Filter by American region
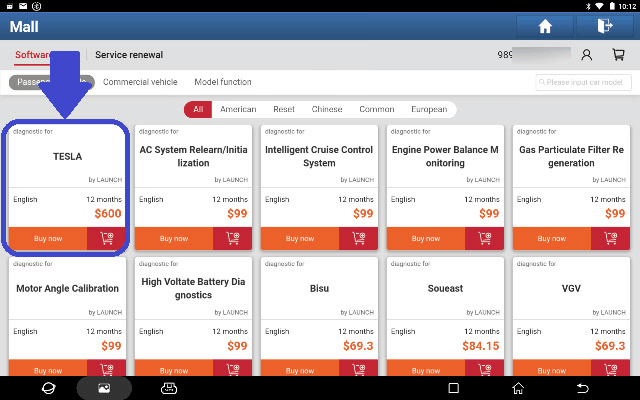 pyautogui.click(x=238, y=109)
